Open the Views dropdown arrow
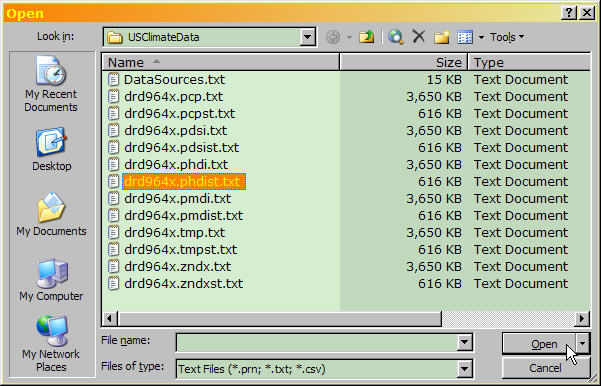 tap(481, 37)
